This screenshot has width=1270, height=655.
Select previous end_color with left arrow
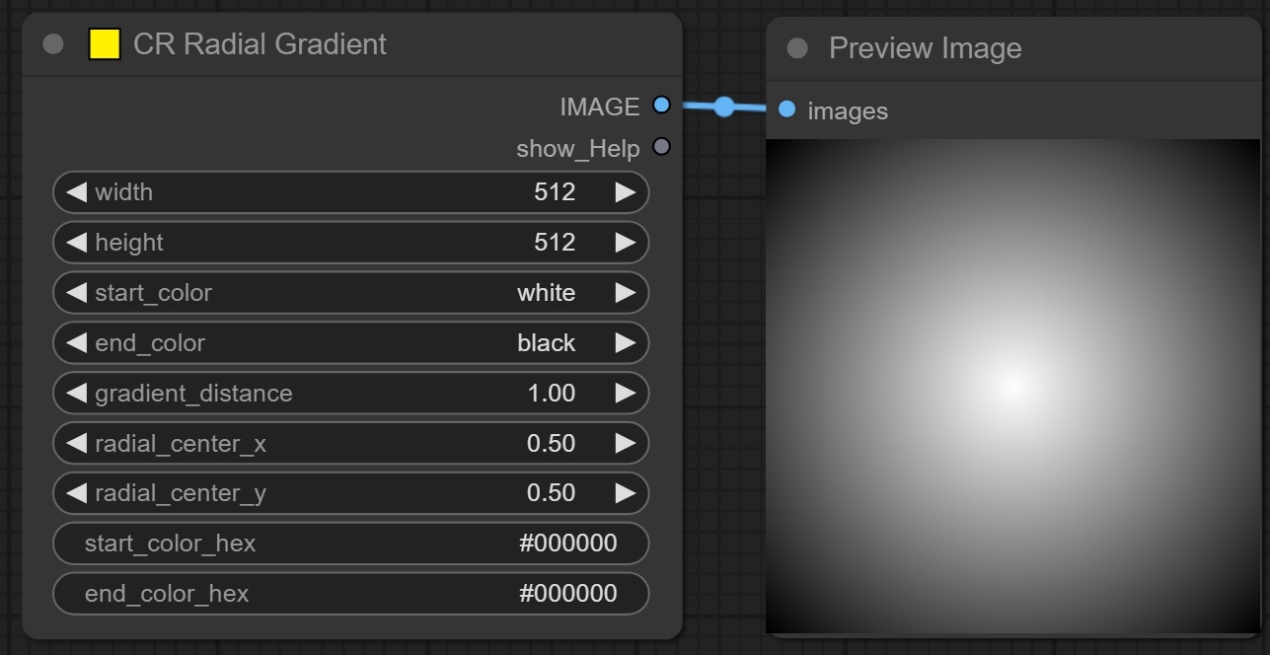pos(76,343)
